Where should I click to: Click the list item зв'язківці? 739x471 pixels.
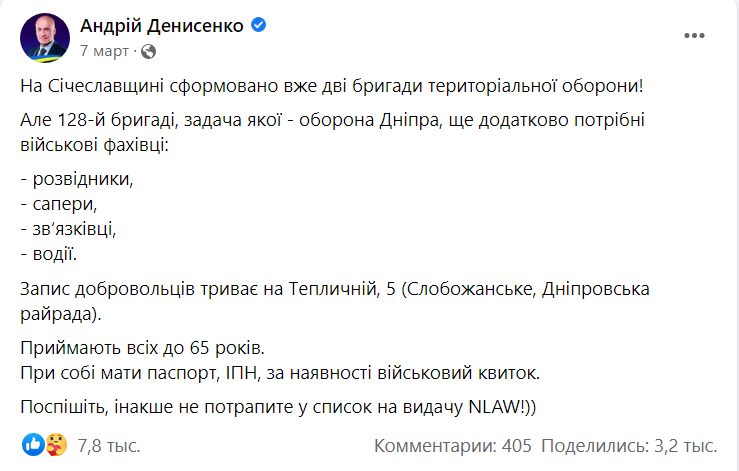[68, 229]
